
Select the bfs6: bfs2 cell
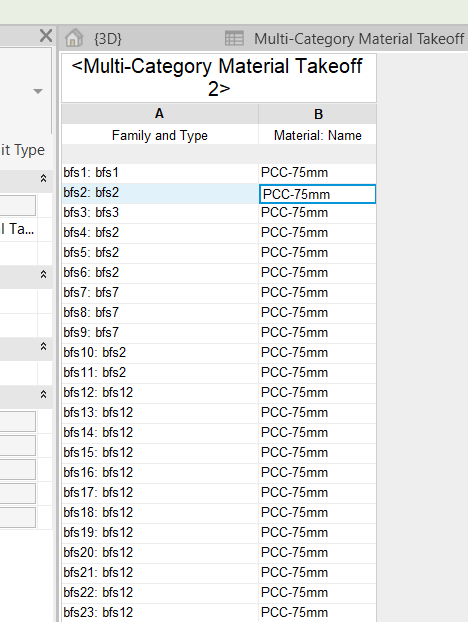(x=160, y=273)
